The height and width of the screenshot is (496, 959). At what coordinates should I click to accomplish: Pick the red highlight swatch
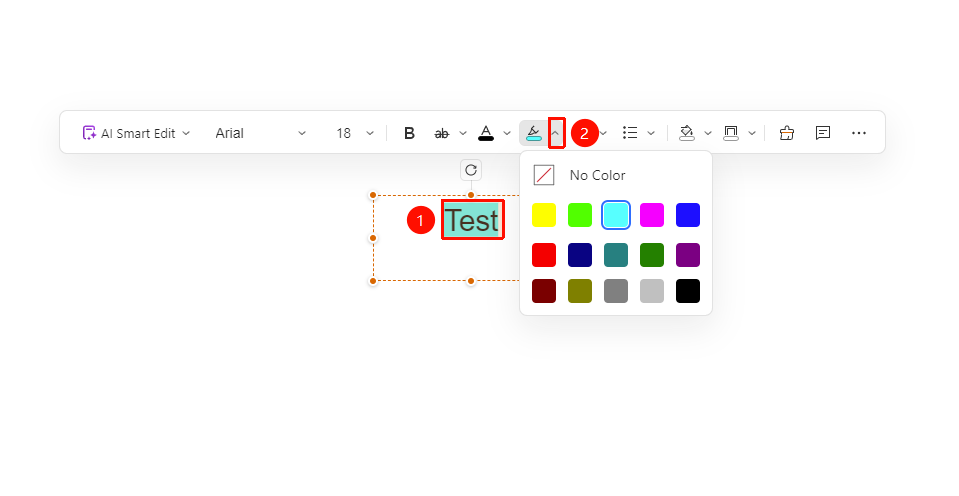pyautogui.click(x=544, y=255)
